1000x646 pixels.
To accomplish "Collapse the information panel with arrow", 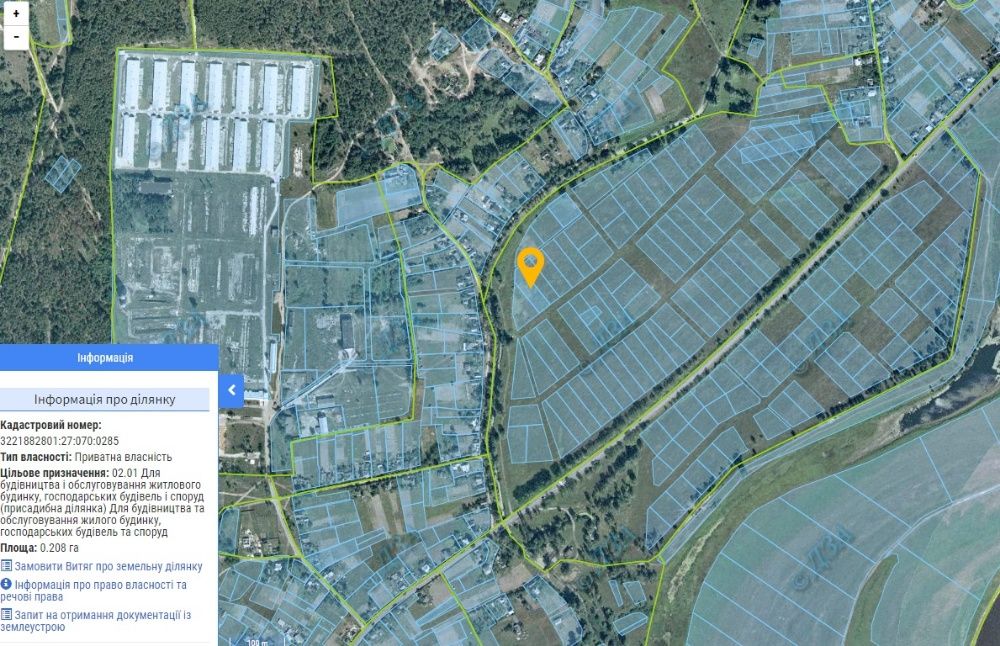I will [232, 390].
